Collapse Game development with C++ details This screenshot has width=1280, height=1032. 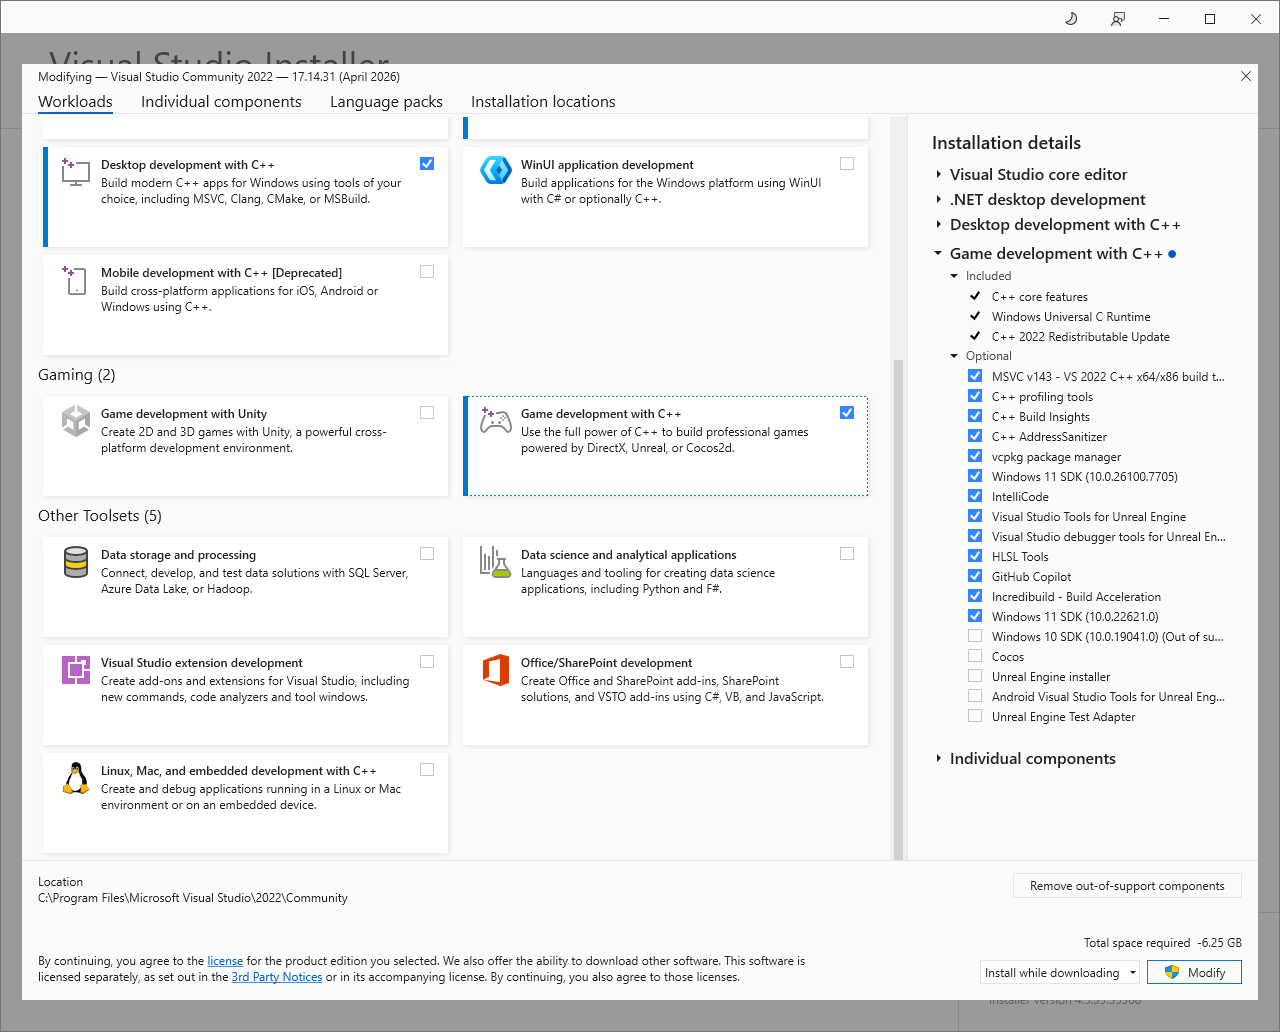[x=938, y=254]
